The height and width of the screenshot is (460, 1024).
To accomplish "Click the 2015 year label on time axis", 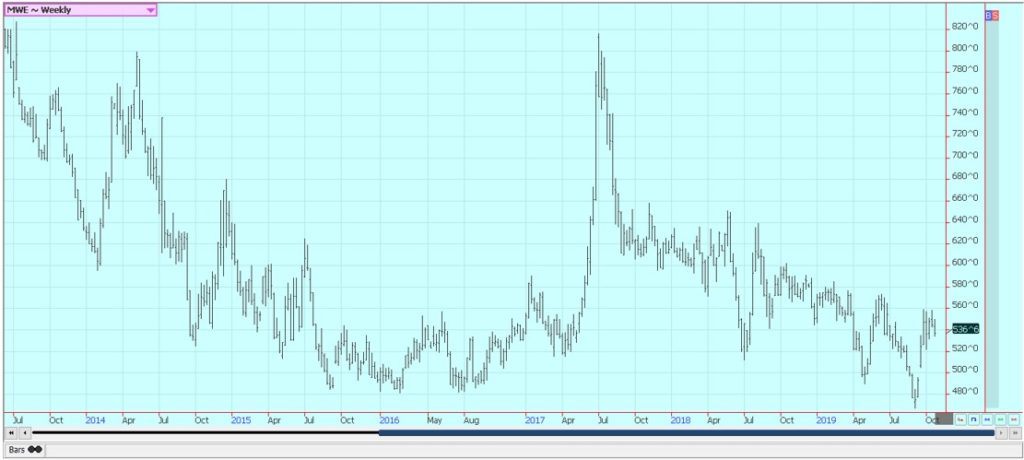I will click(x=241, y=419).
